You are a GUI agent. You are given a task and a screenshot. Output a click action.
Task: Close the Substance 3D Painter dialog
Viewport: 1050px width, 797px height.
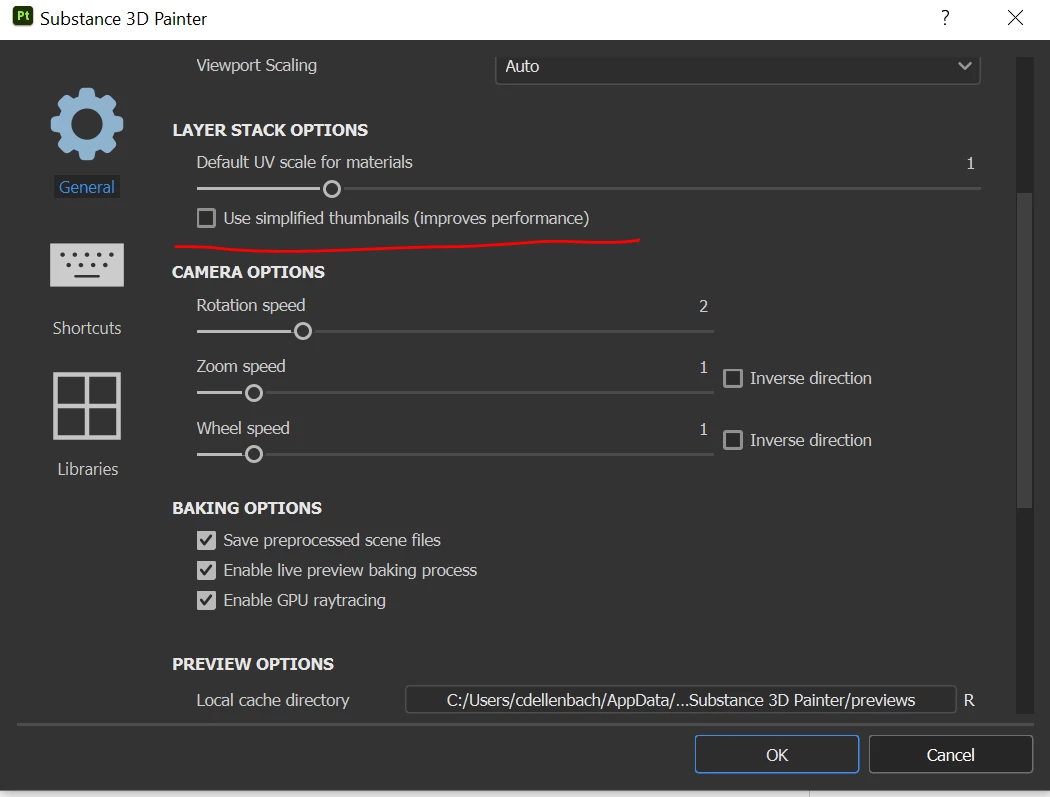(1015, 17)
